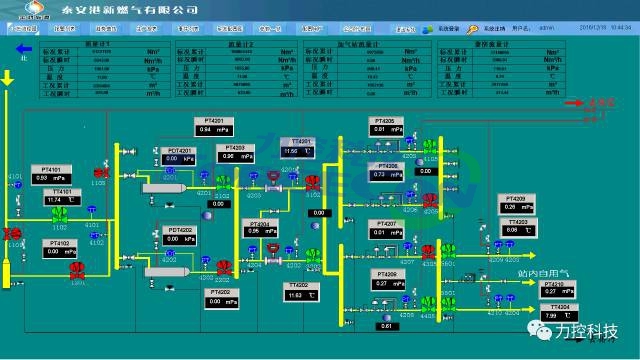Open the highlighted process overview tab
Screen dimensions: 640x360
[x=23, y=29]
